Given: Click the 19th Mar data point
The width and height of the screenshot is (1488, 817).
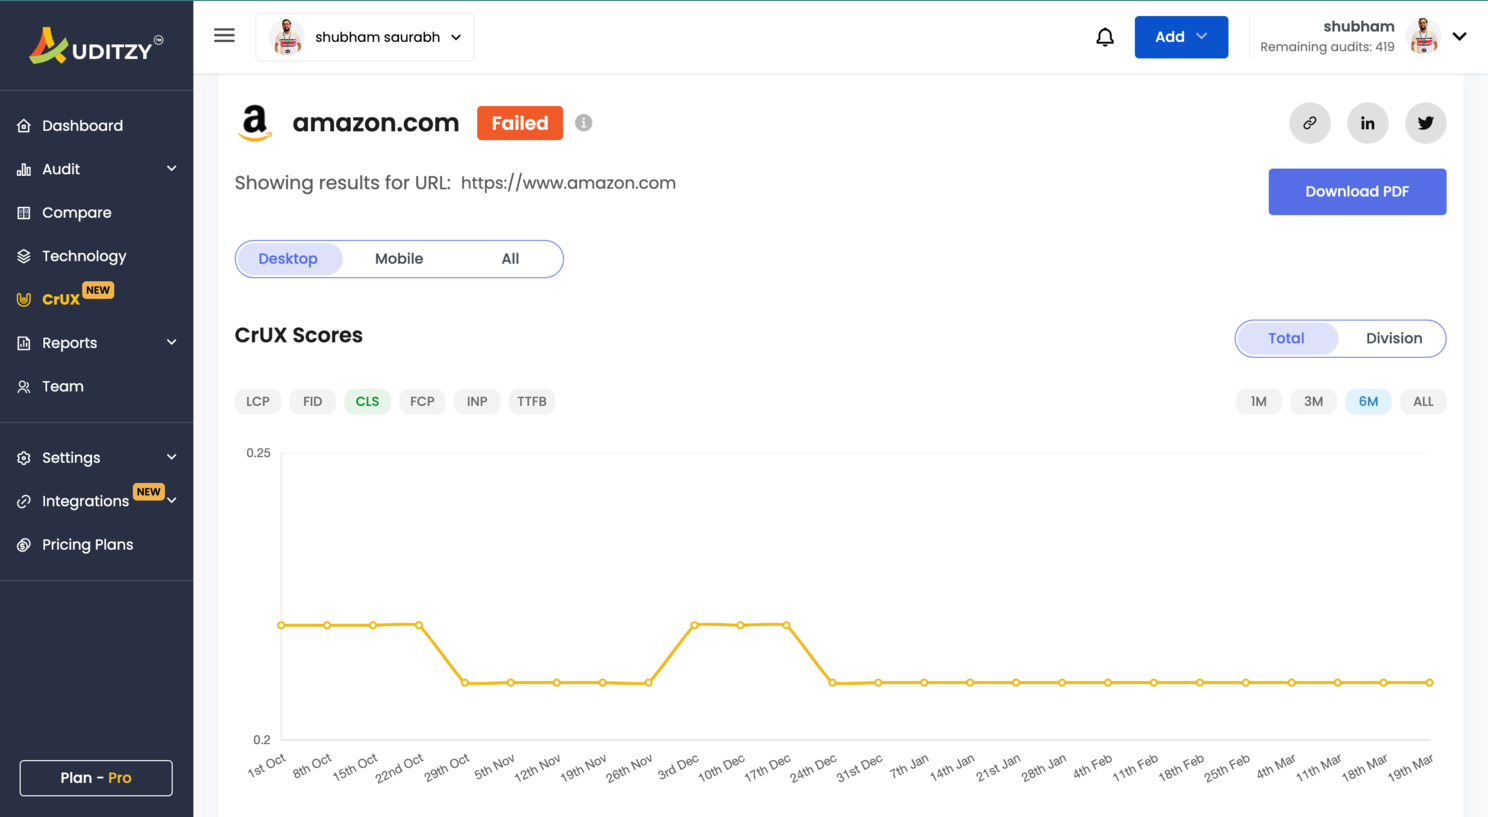Looking at the screenshot, I should (x=1430, y=683).
